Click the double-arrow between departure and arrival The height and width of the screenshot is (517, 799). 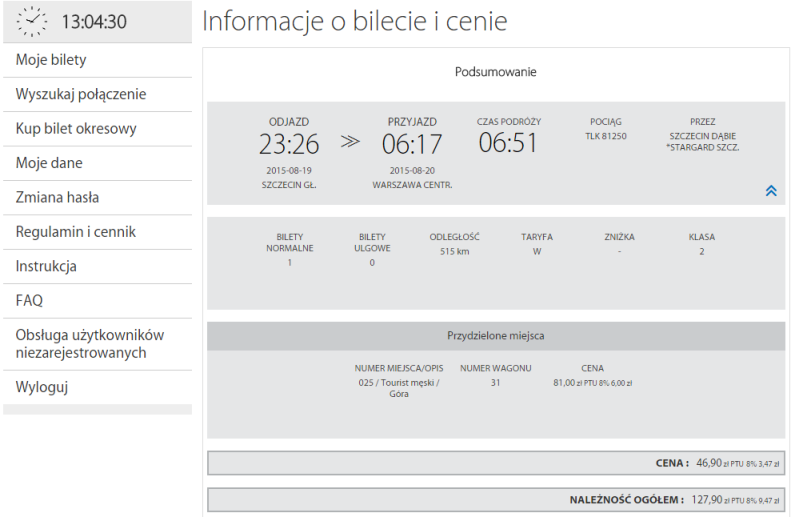(350, 141)
